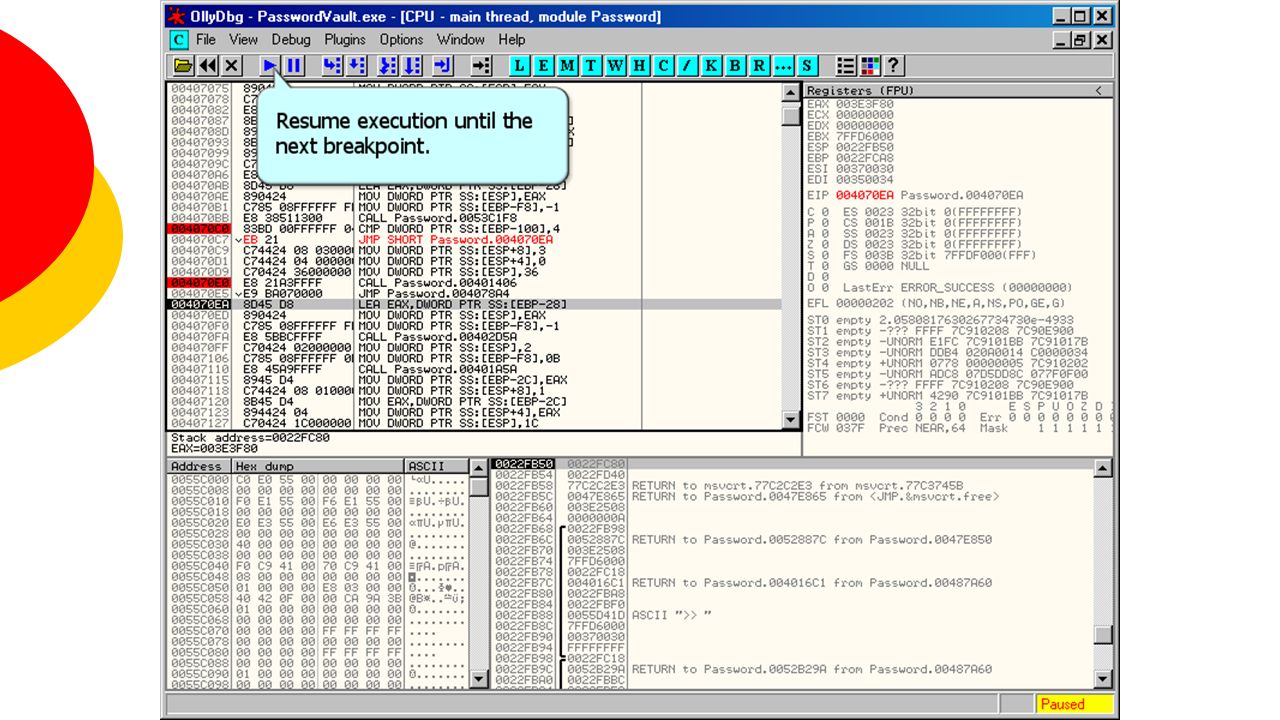Click the Help question mark icon
Screen dimensions: 1280x720
[894, 65]
